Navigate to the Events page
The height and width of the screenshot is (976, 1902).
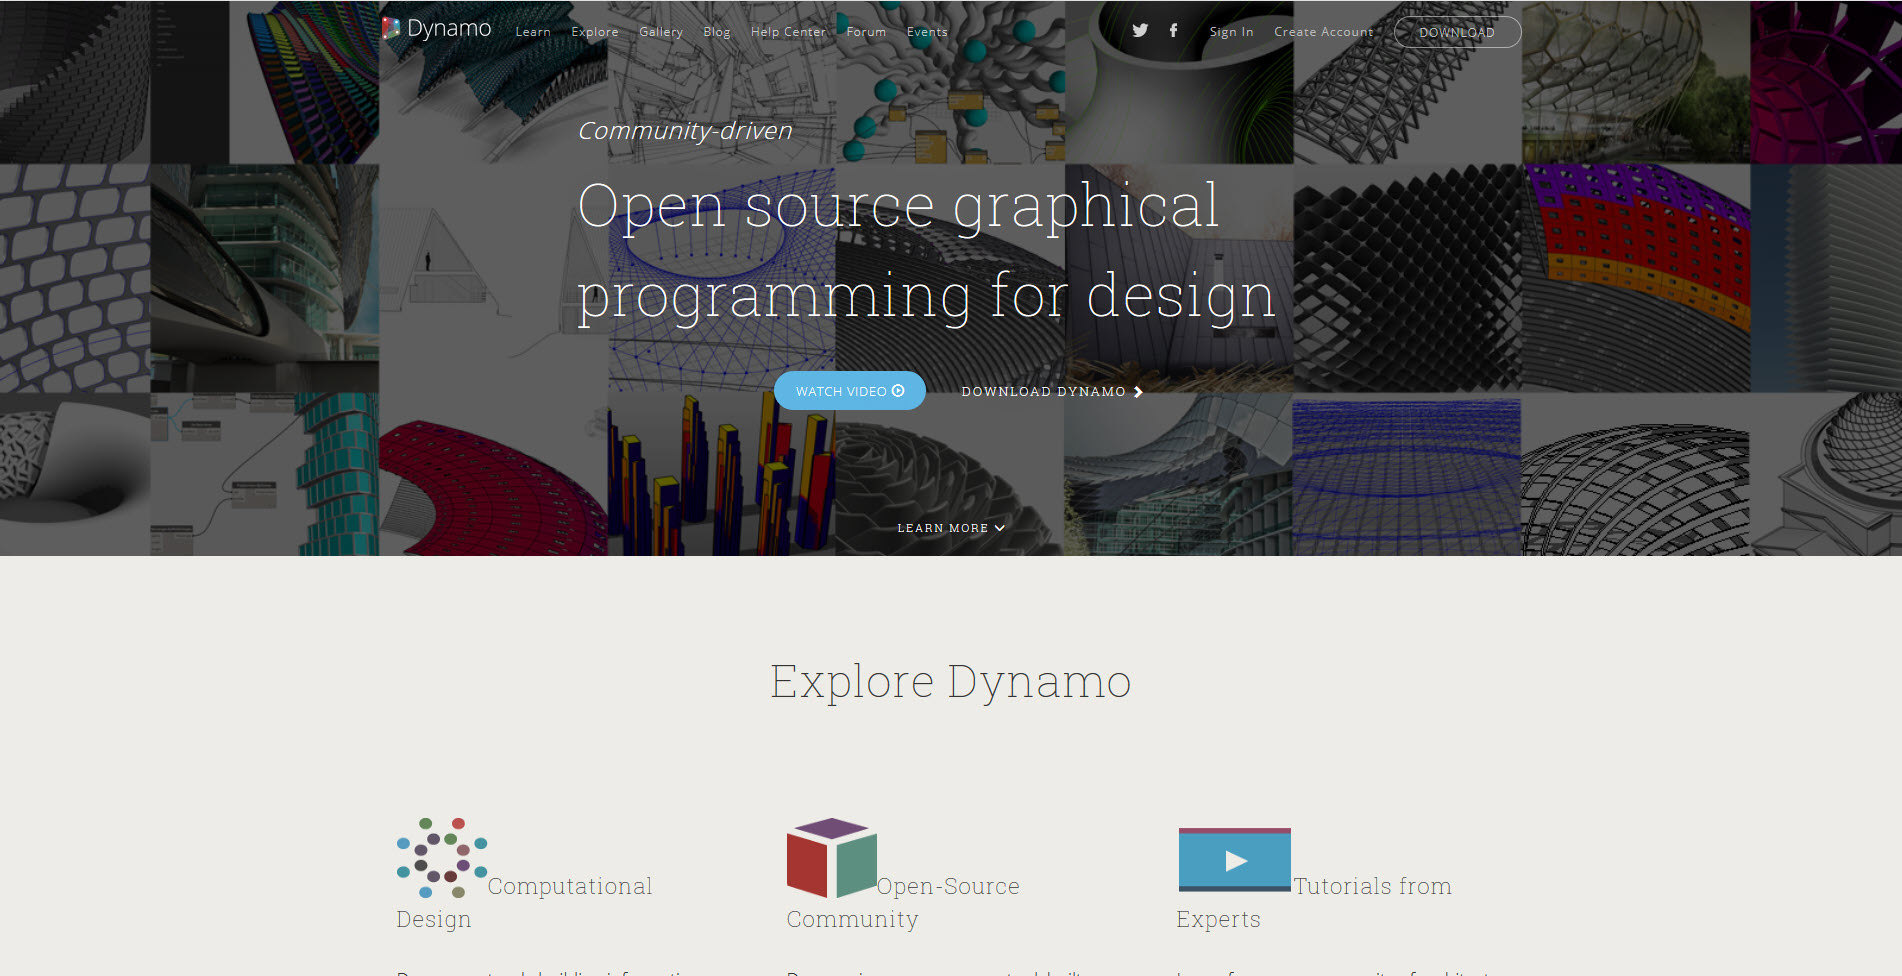pos(927,32)
